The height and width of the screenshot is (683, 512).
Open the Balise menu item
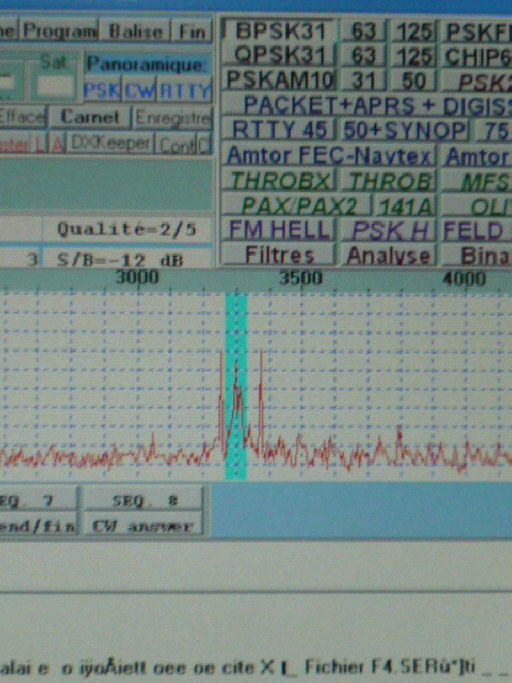[x=136, y=31]
